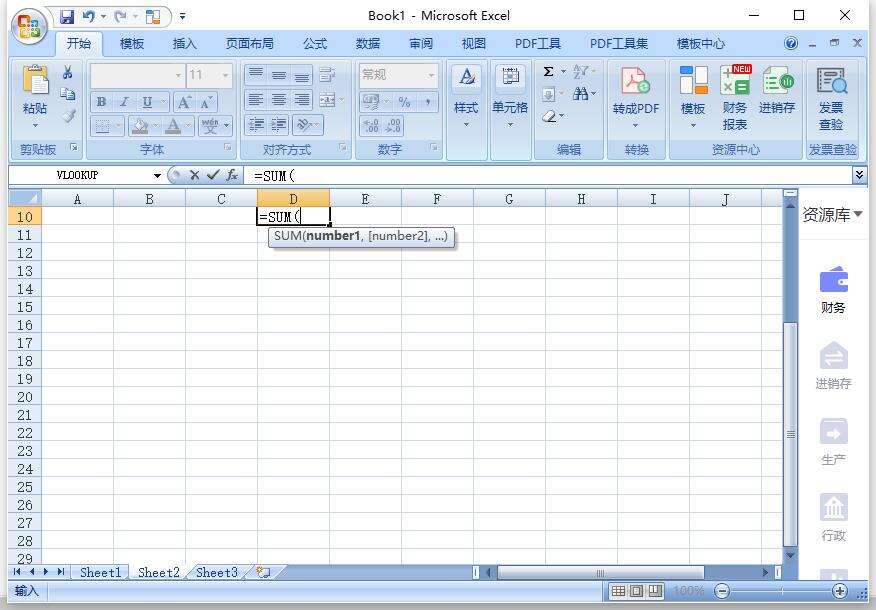Image resolution: width=876 pixels, height=610 pixels.
Task: Open Find and Select binoculars
Action: point(581,94)
